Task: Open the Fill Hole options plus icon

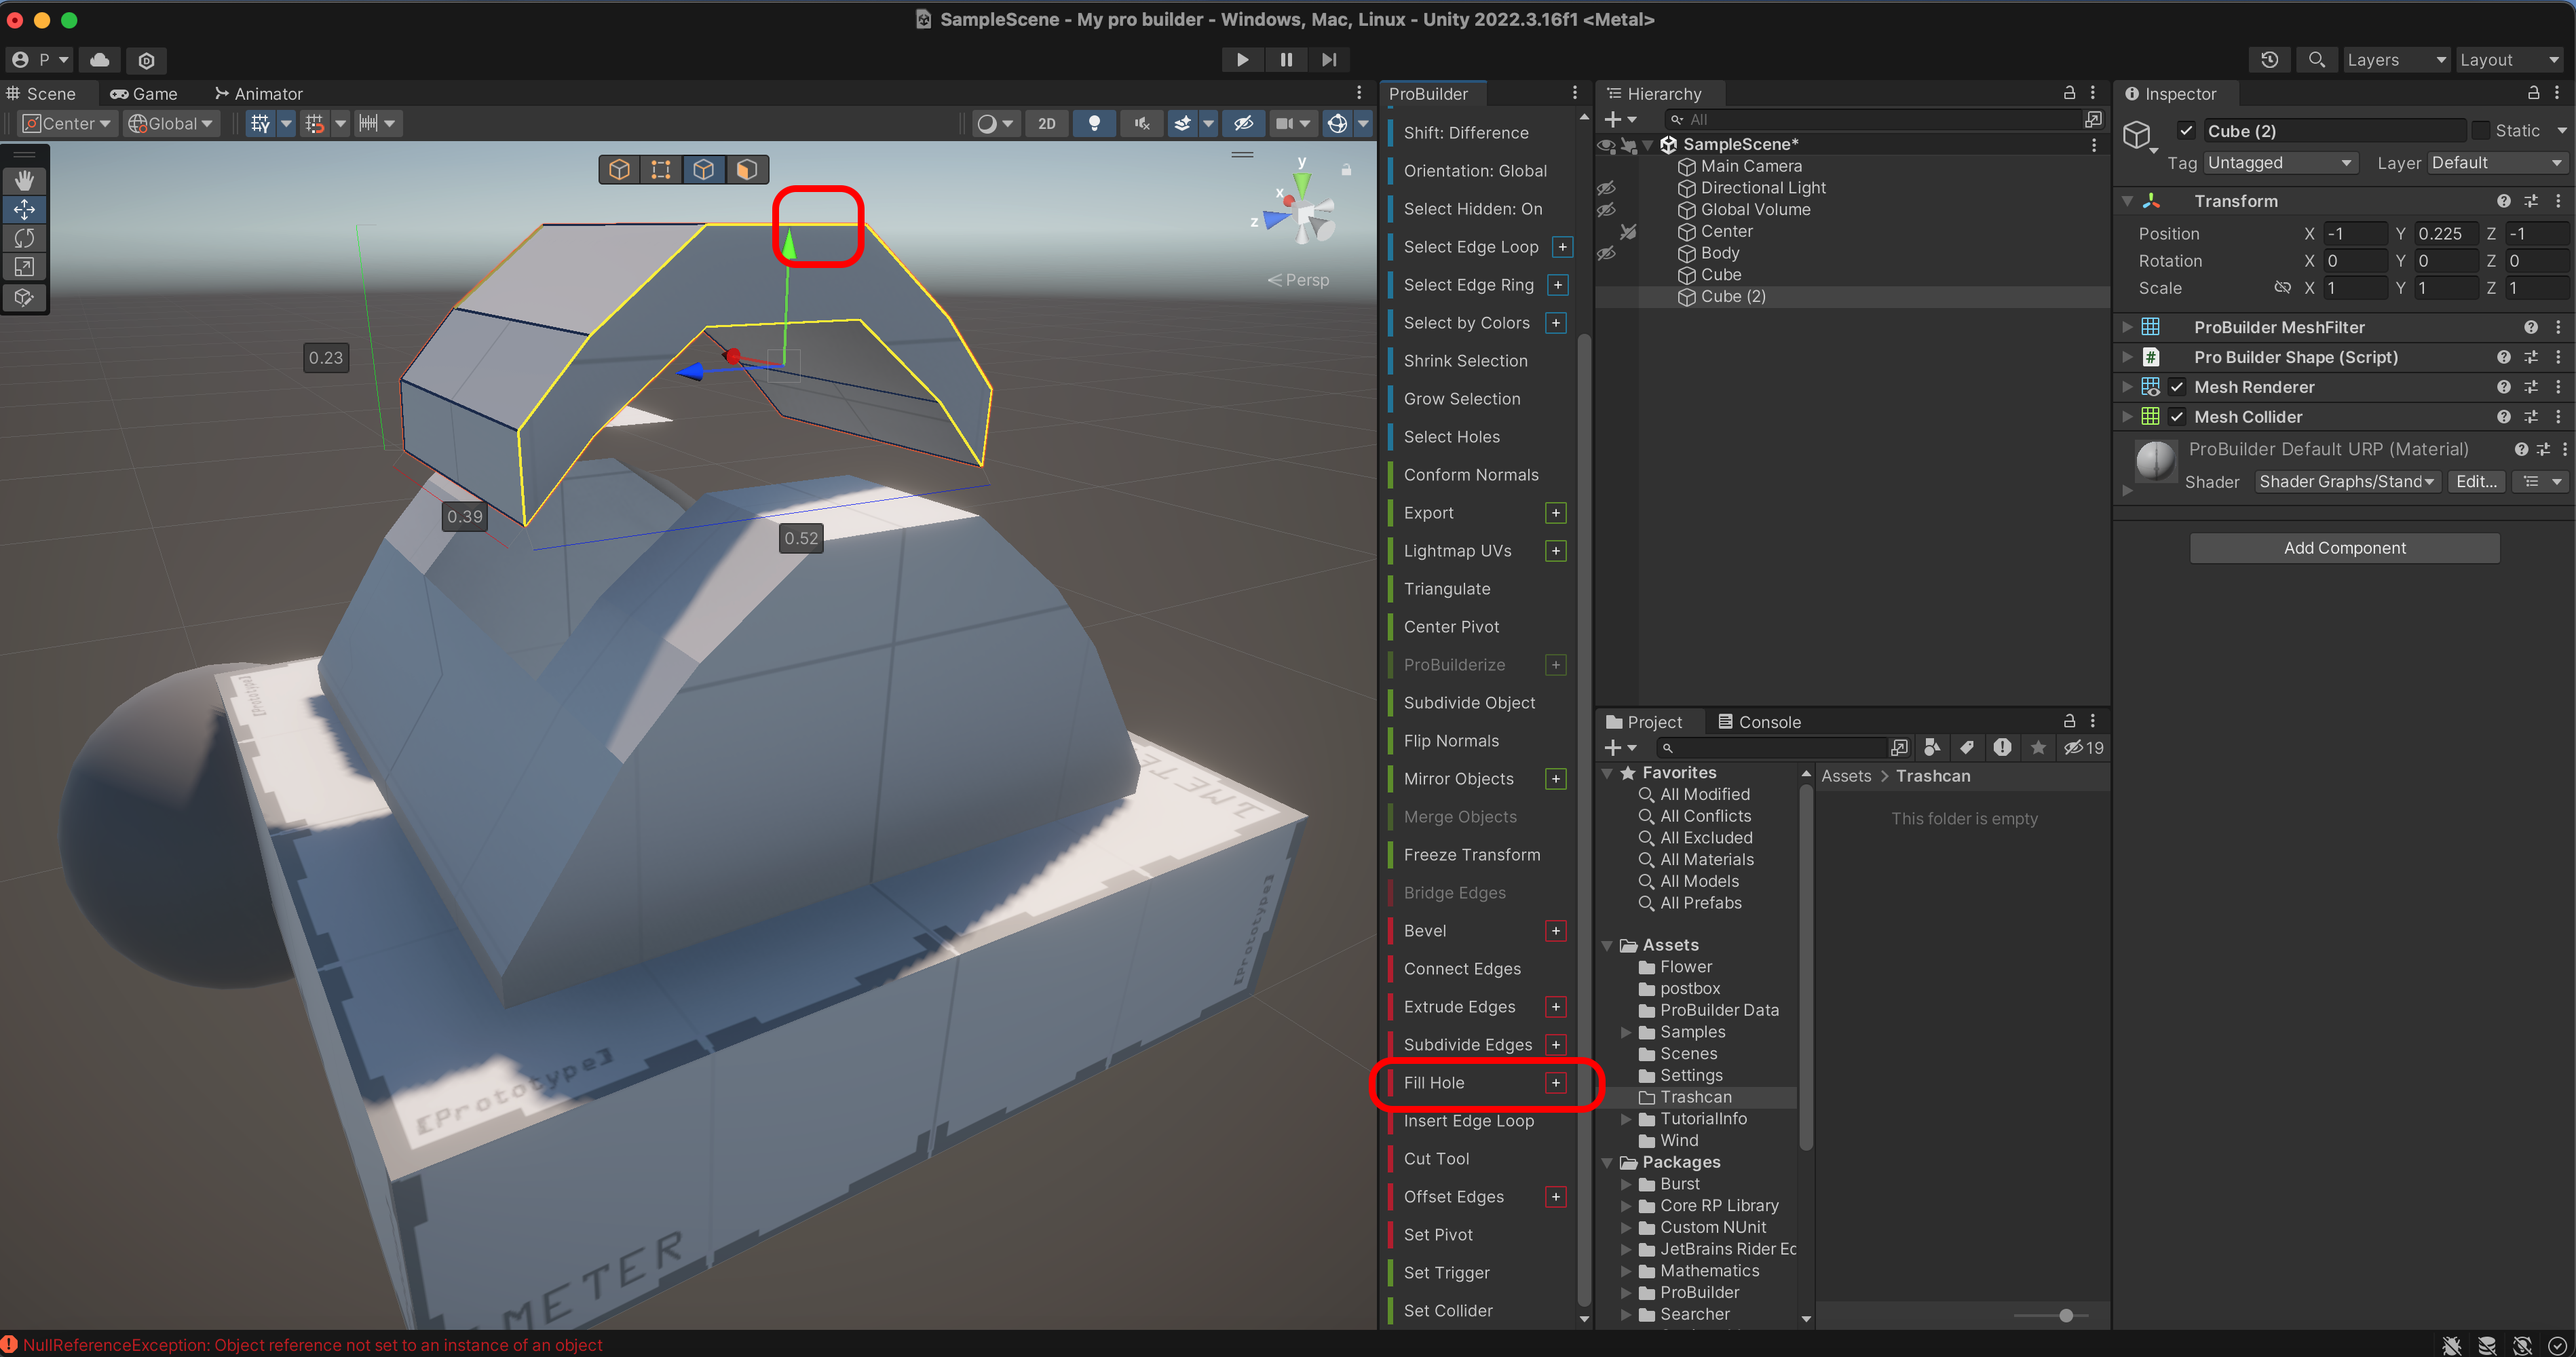Action: [x=1555, y=1082]
